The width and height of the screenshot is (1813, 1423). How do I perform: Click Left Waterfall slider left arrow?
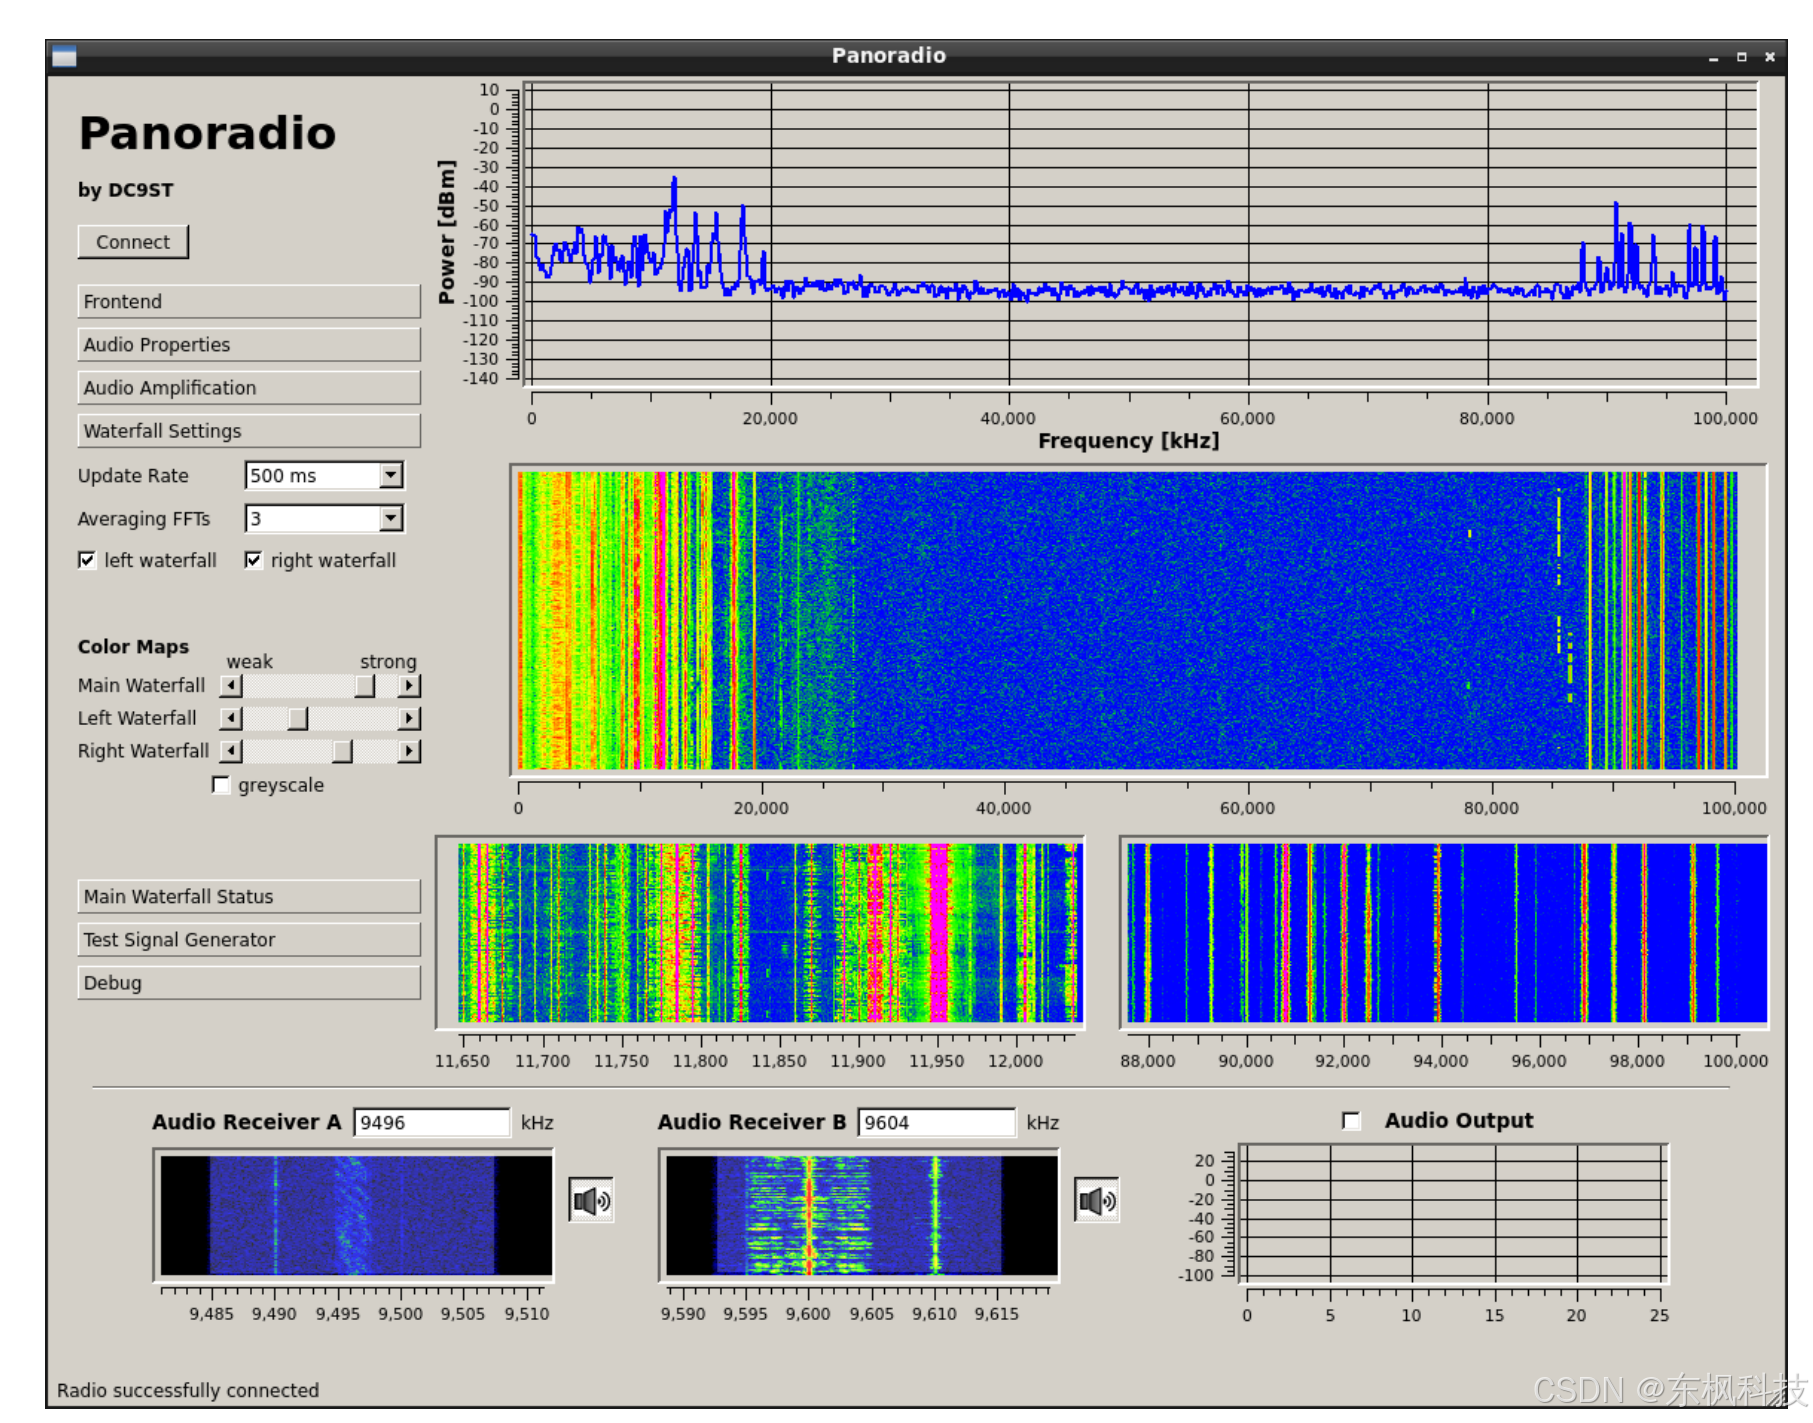tap(231, 719)
